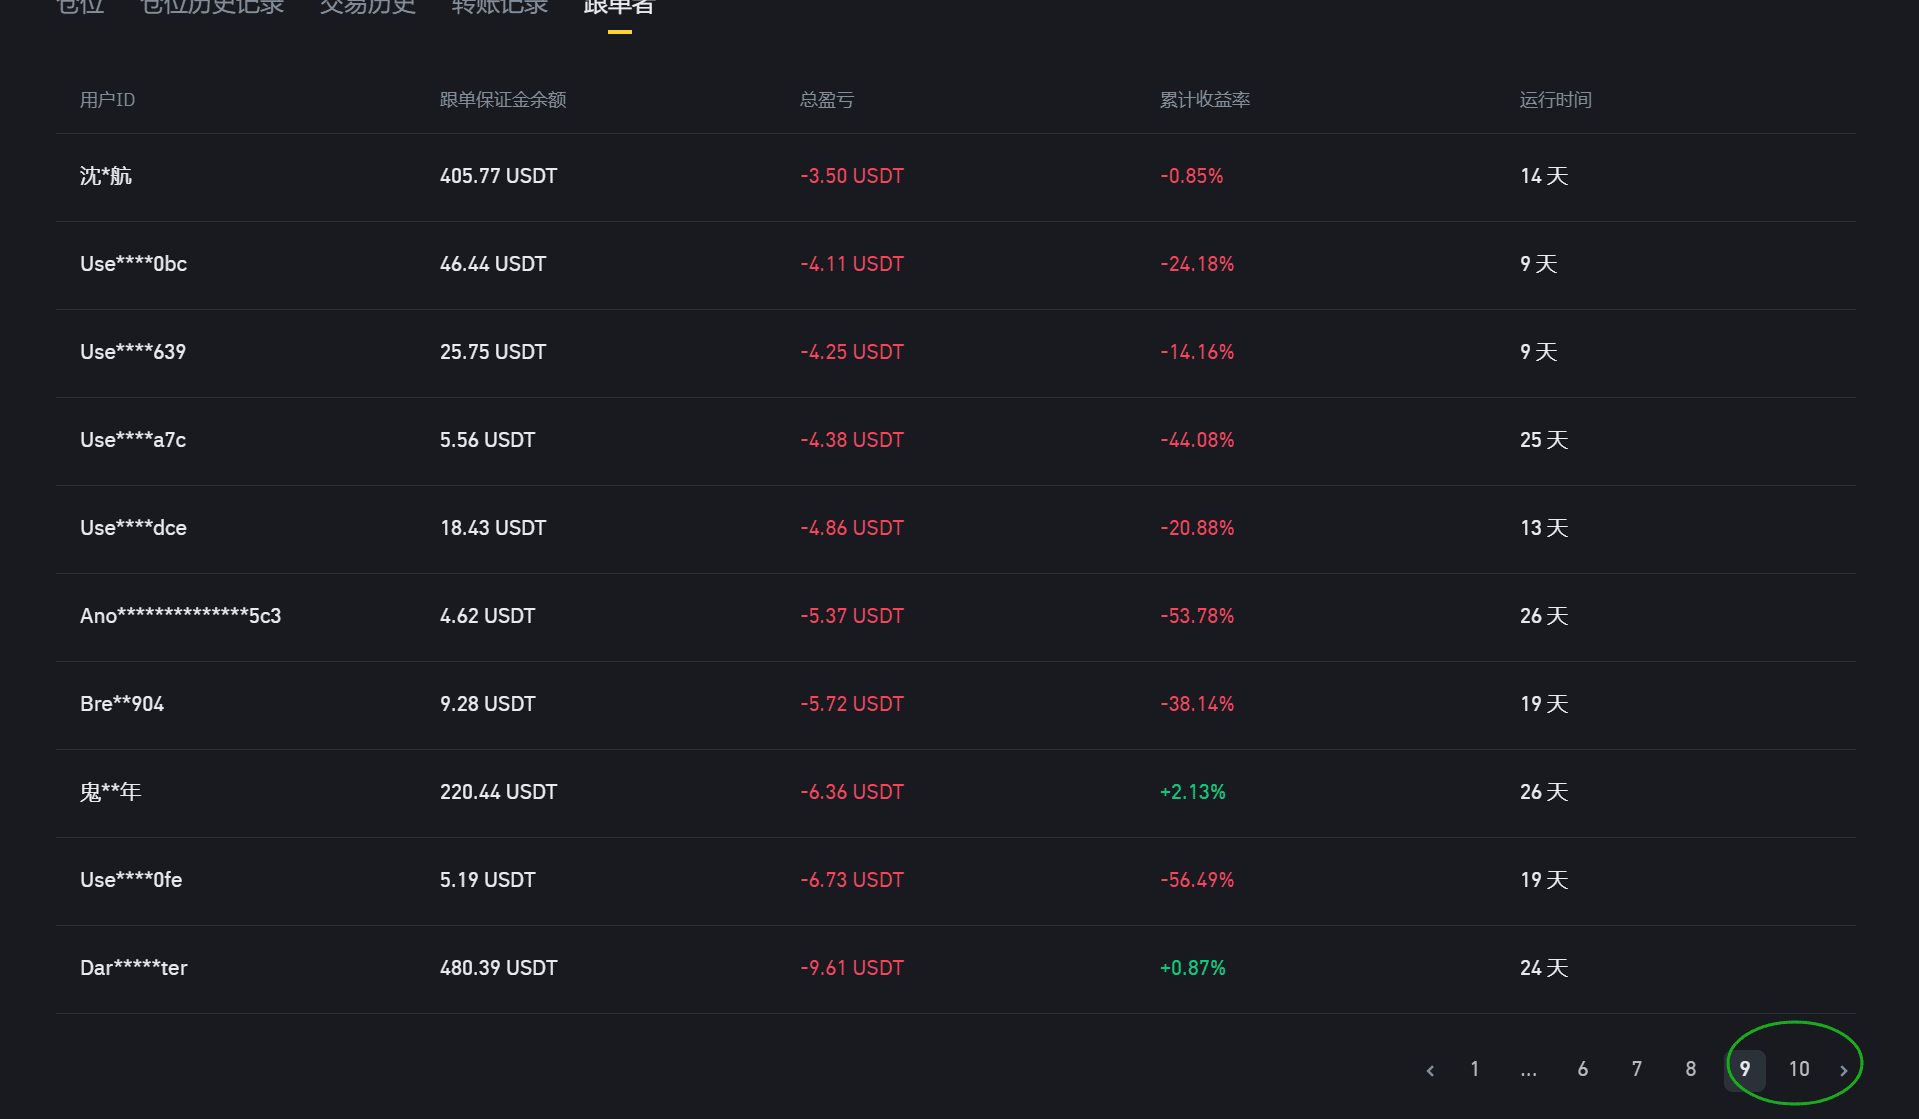Select page 8 in pagination
This screenshot has width=1919, height=1119.
pyautogui.click(x=1691, y=1069)
